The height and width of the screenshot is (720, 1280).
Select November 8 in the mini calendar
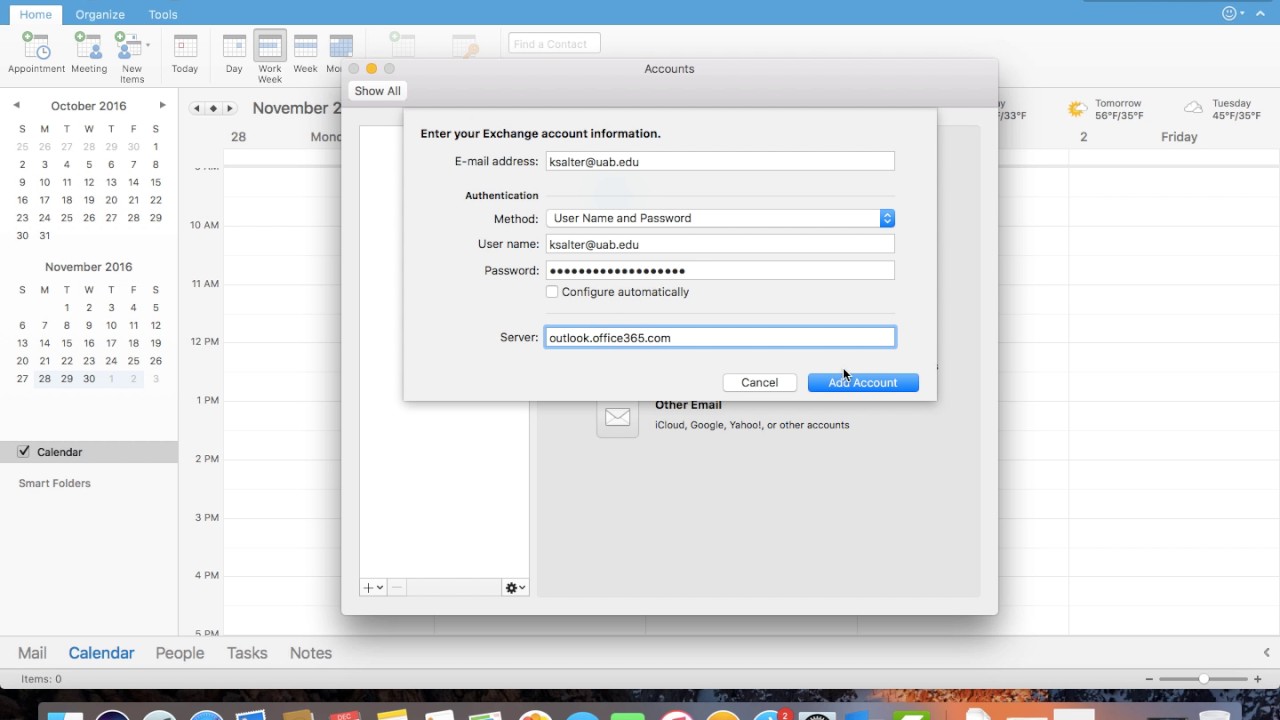pyautogui.click(x=67, y=325)
